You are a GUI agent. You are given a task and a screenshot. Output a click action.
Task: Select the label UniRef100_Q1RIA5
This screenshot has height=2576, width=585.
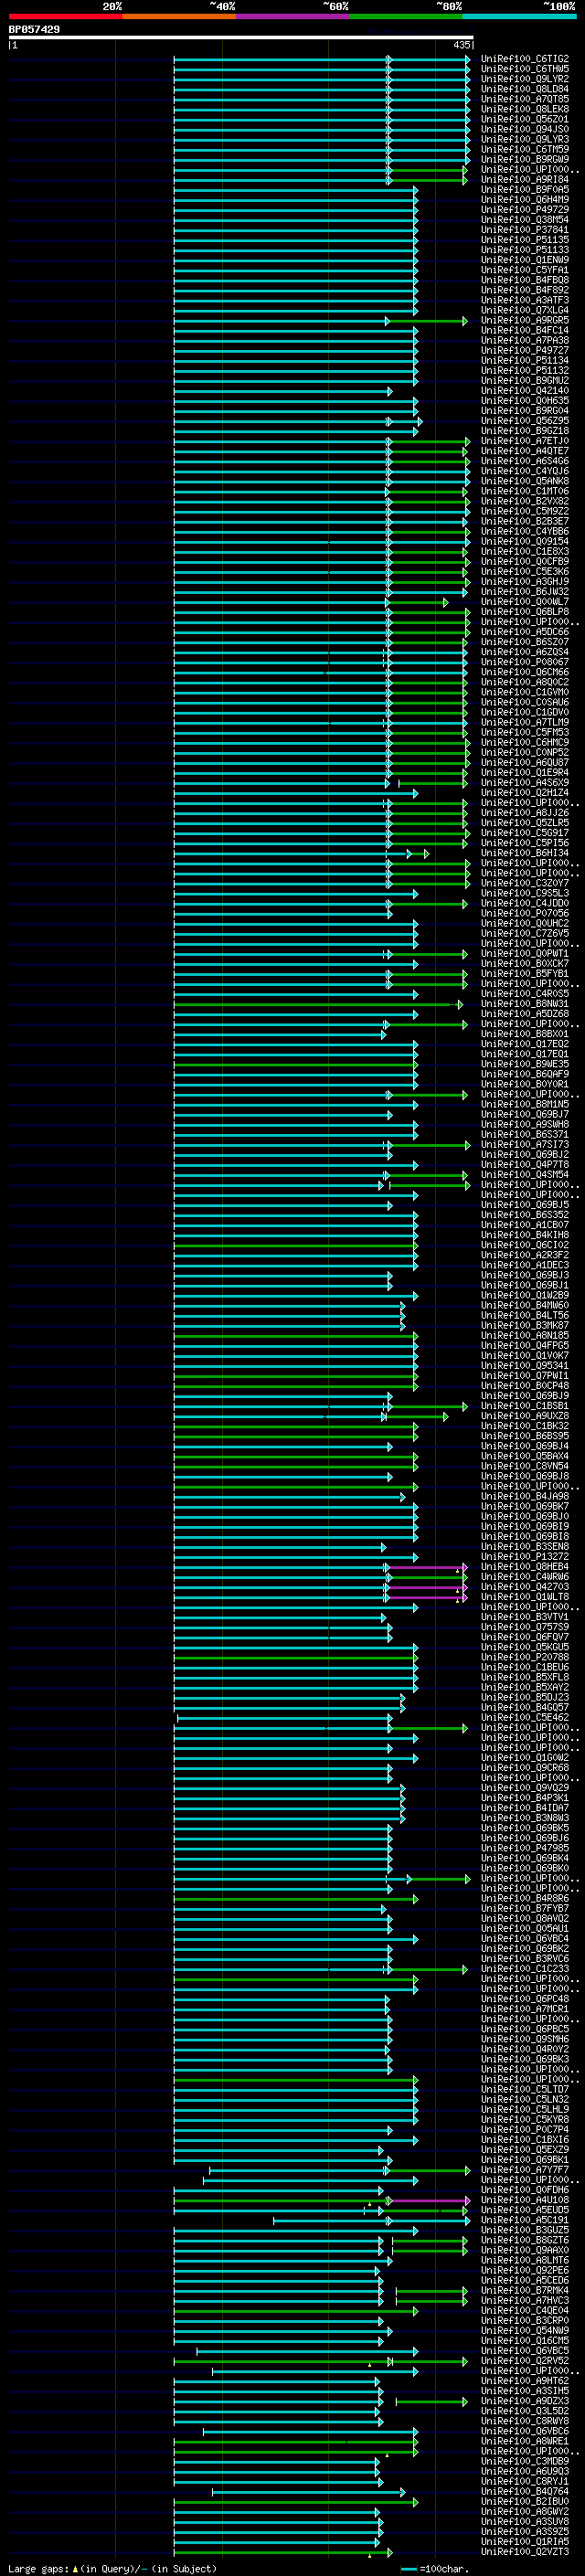[x=524, y=2542]
